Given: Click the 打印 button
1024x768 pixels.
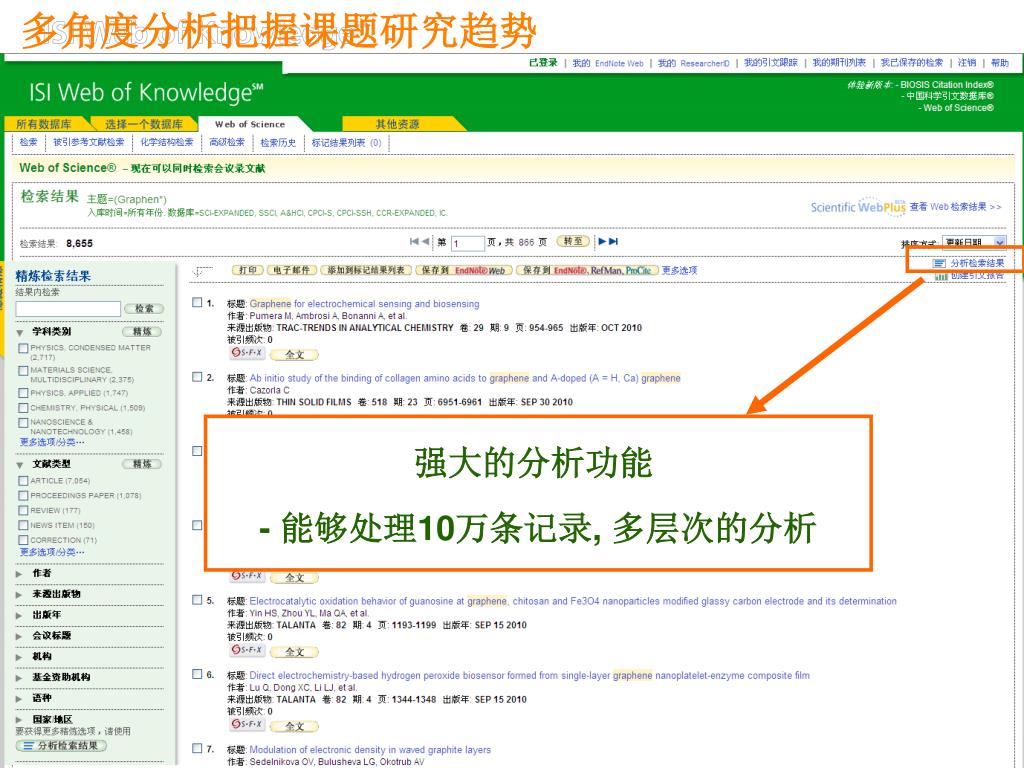Looking at the screenshot, I should [248, 270].
